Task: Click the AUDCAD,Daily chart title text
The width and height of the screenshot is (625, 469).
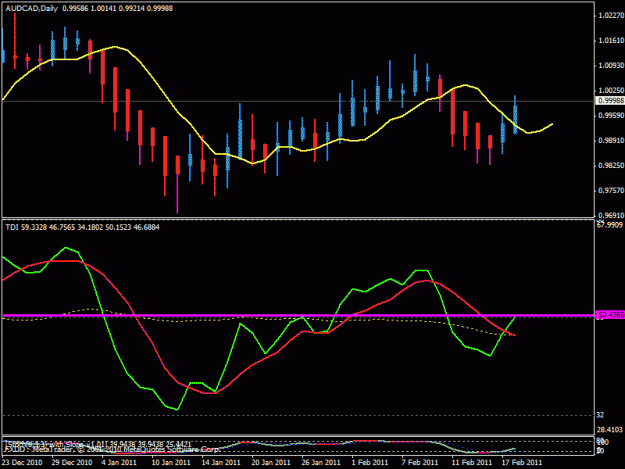Action: point(31,8)
